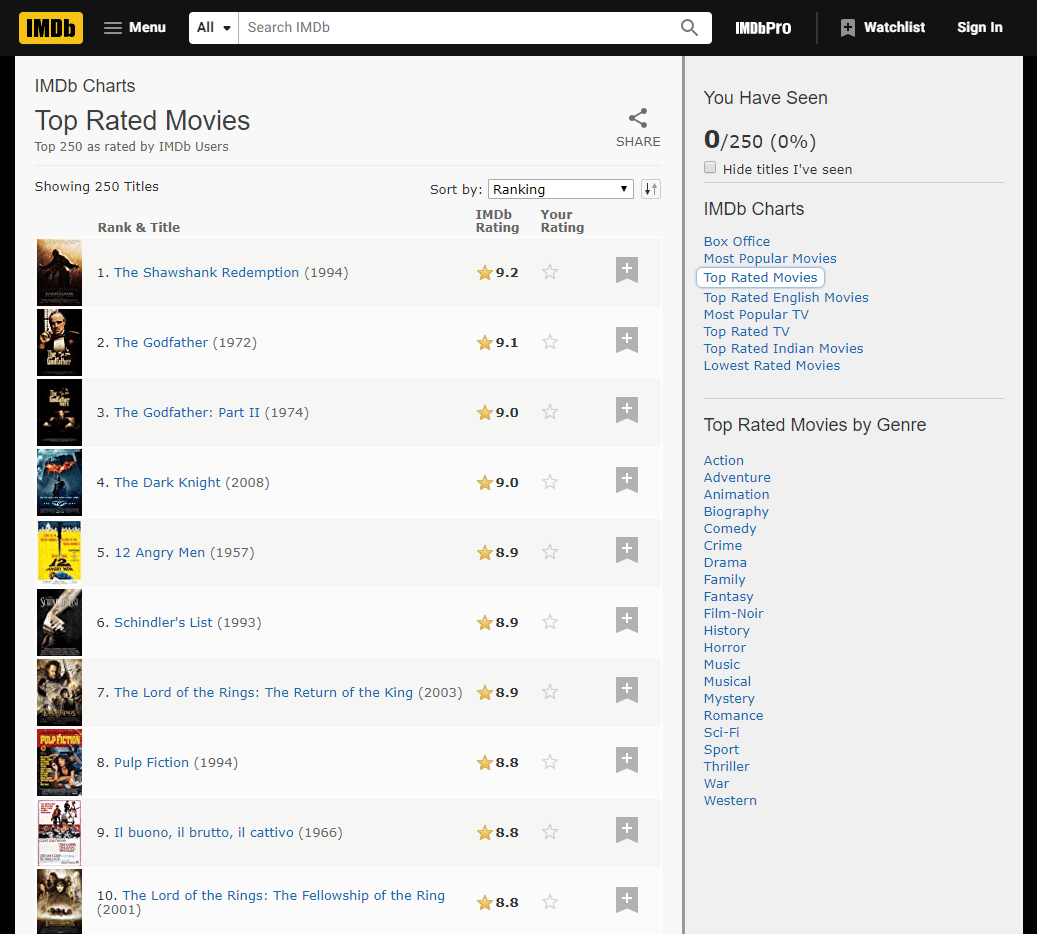
Task: Browse Animation genre
Action: [736, 495]
